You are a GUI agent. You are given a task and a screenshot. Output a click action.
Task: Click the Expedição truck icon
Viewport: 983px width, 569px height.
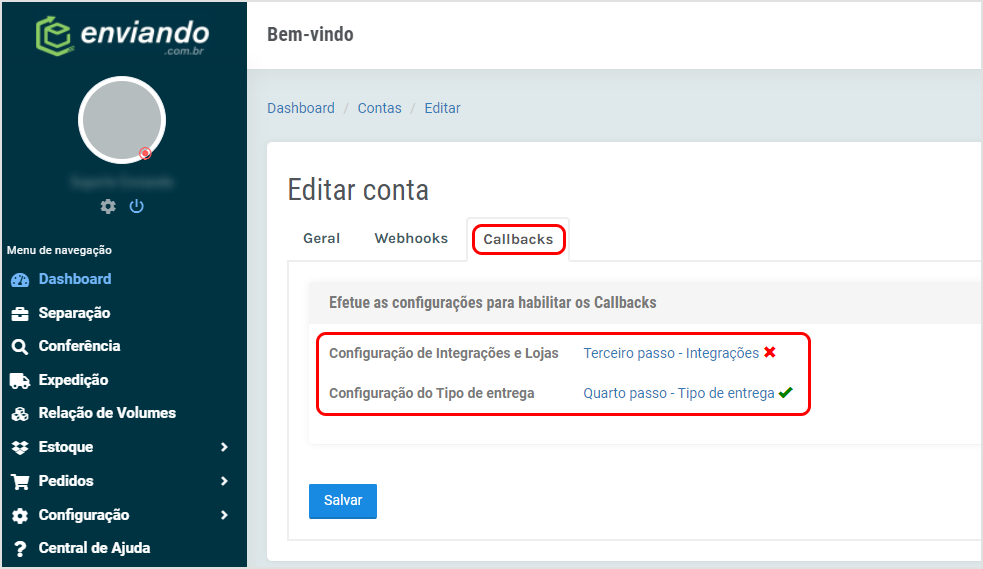[20, 380]
